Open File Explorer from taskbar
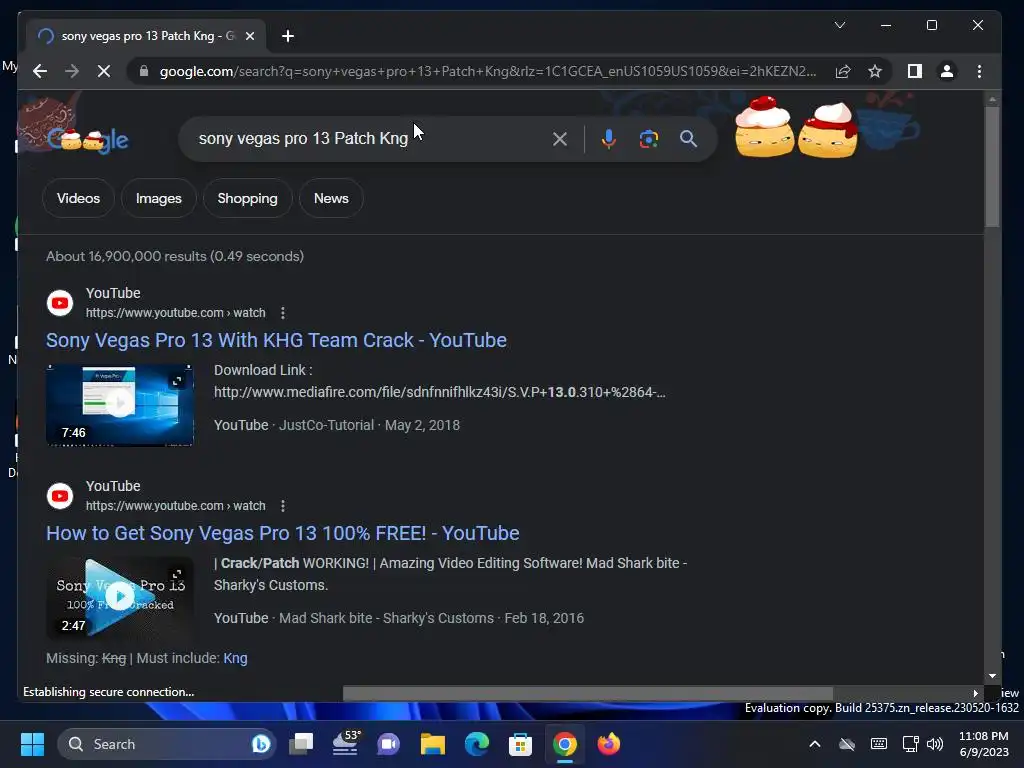This screenshot has width=1024, height=768. [x=432, y=744]
